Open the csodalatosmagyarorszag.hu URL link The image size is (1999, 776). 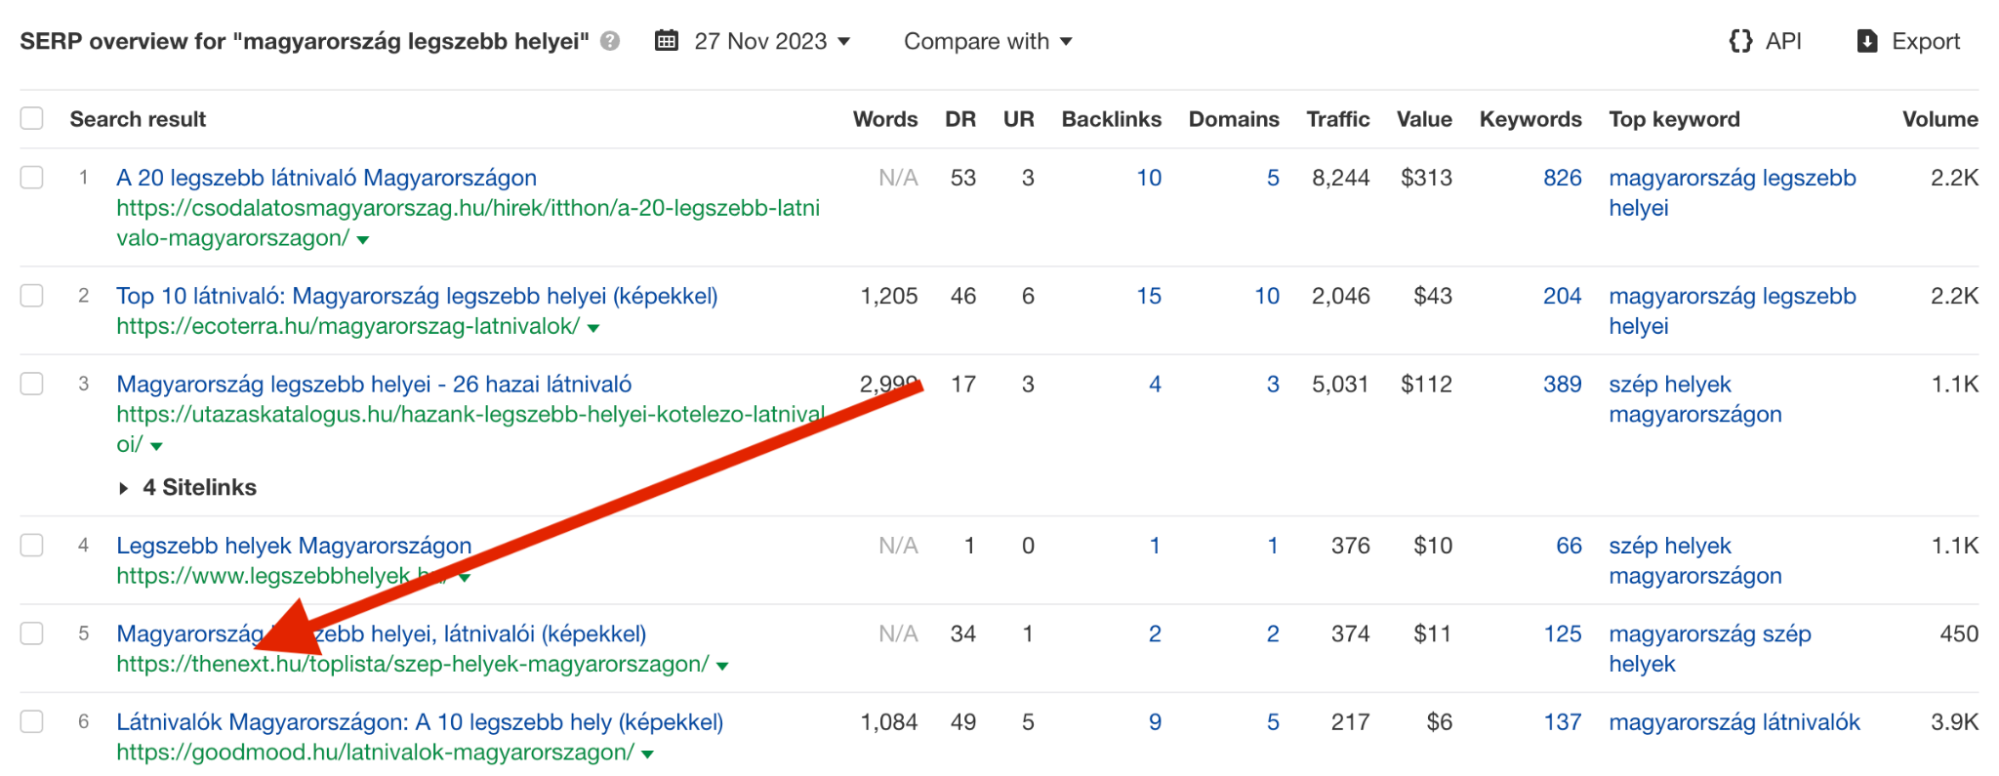pyautogui.click(x=468, y=222)
